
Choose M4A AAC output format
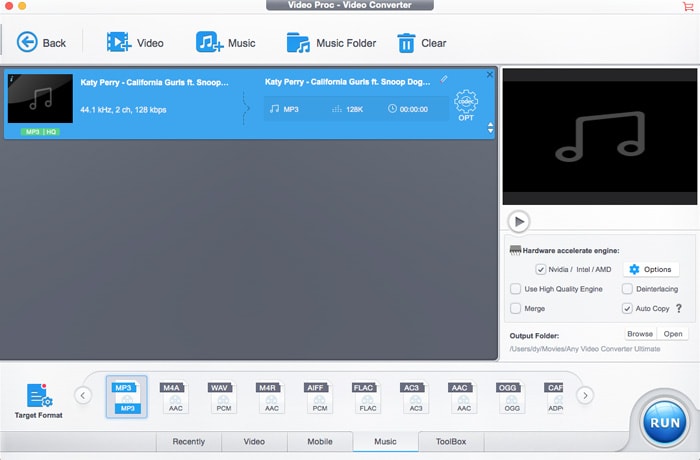(175, 397)
